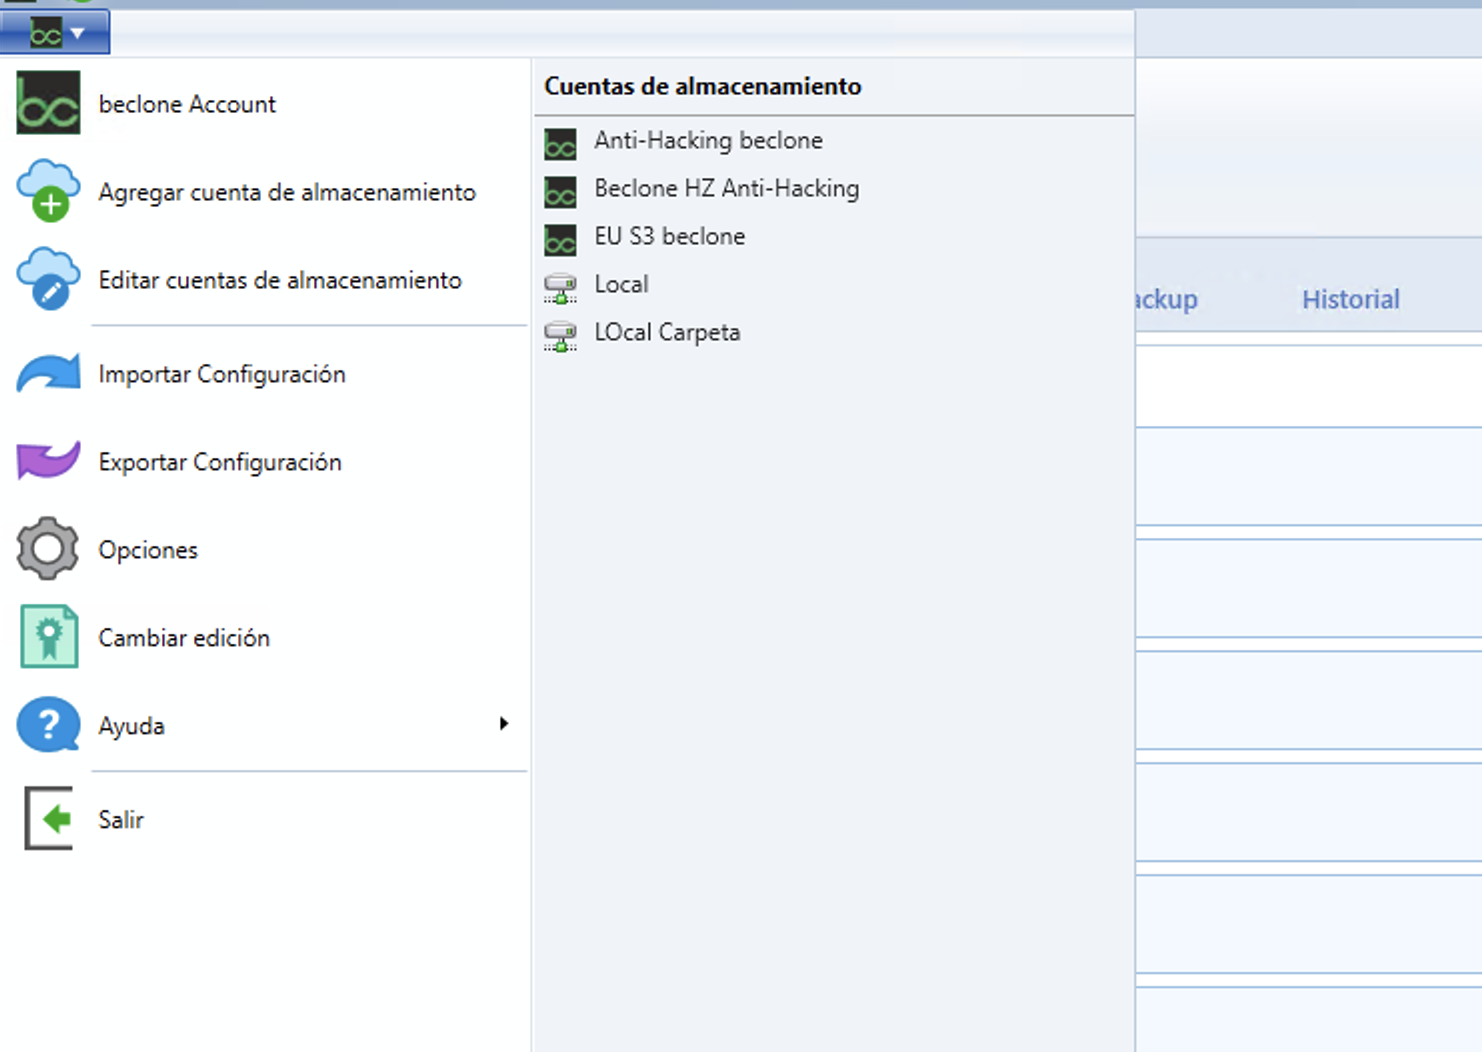1482x1052 pixels.
Task: Open the beclone application menu button
Action: tap(54, 33)
